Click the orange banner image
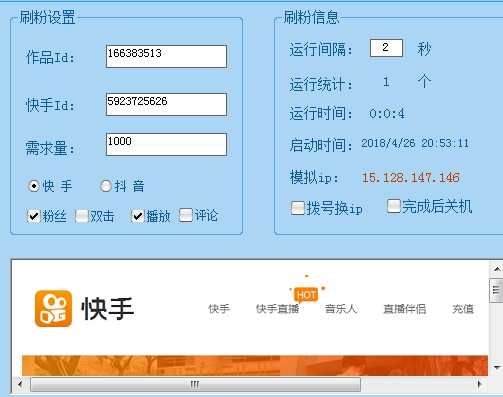 (255, 365)
